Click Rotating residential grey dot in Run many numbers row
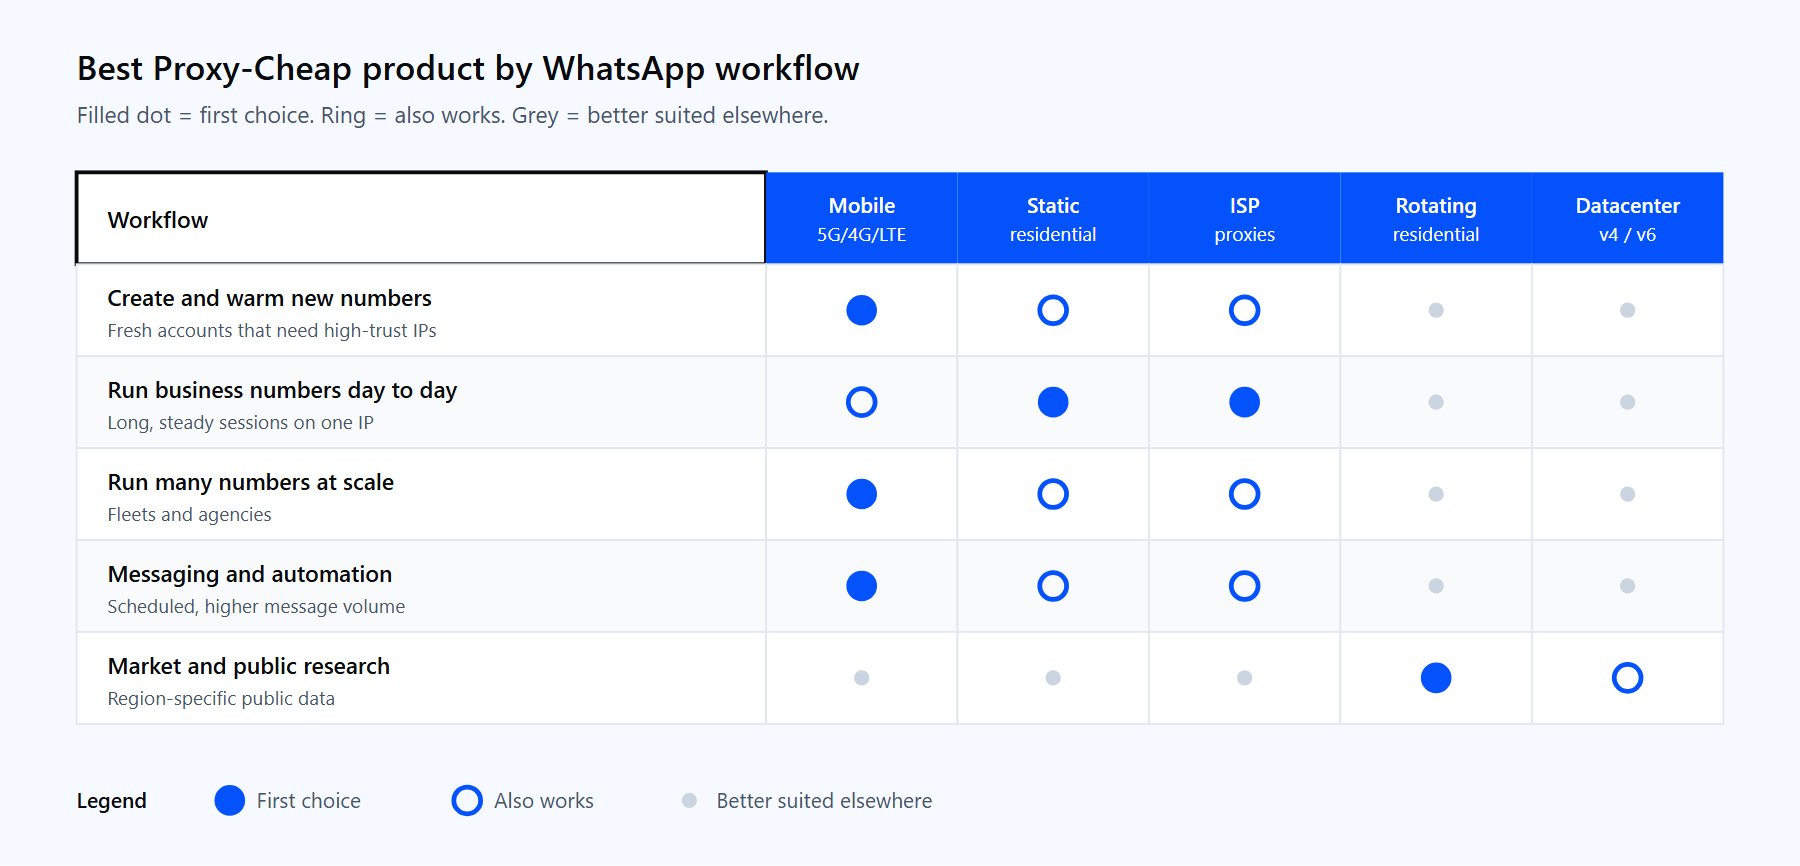Viewport: 1800px width, 866px height. (x=1436, y=494)
